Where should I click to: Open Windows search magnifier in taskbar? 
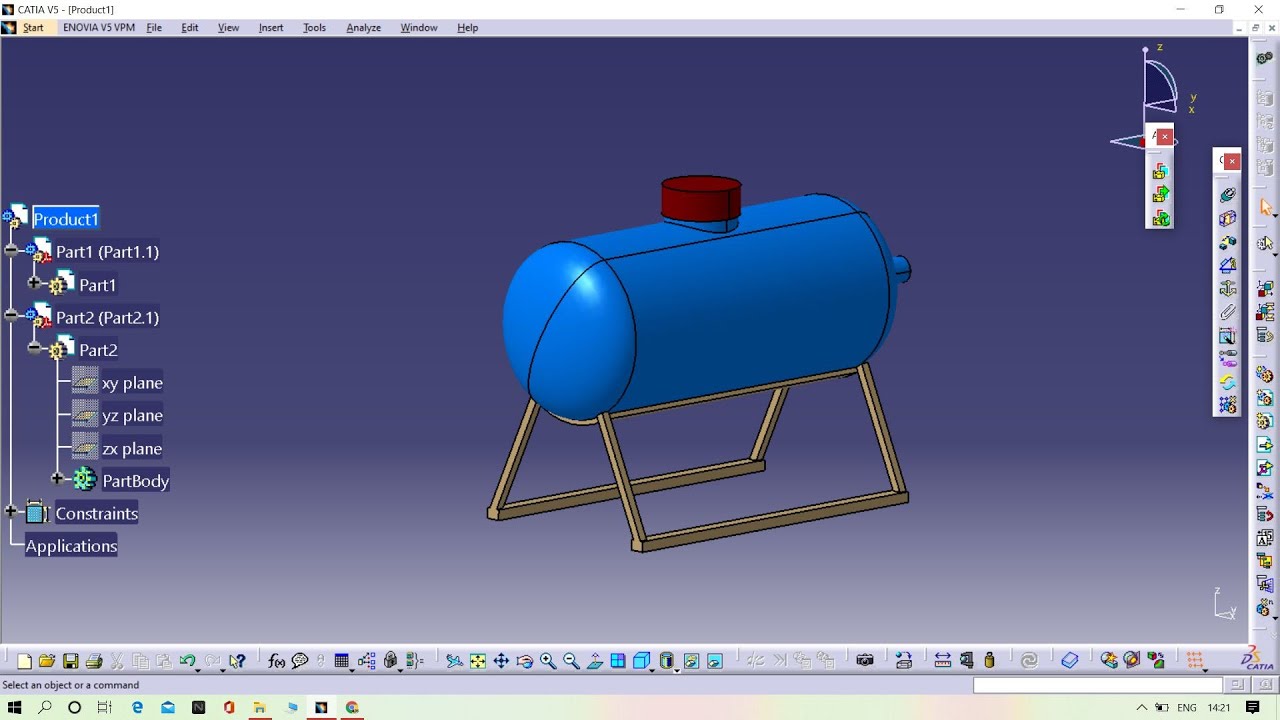pos(45,707)
